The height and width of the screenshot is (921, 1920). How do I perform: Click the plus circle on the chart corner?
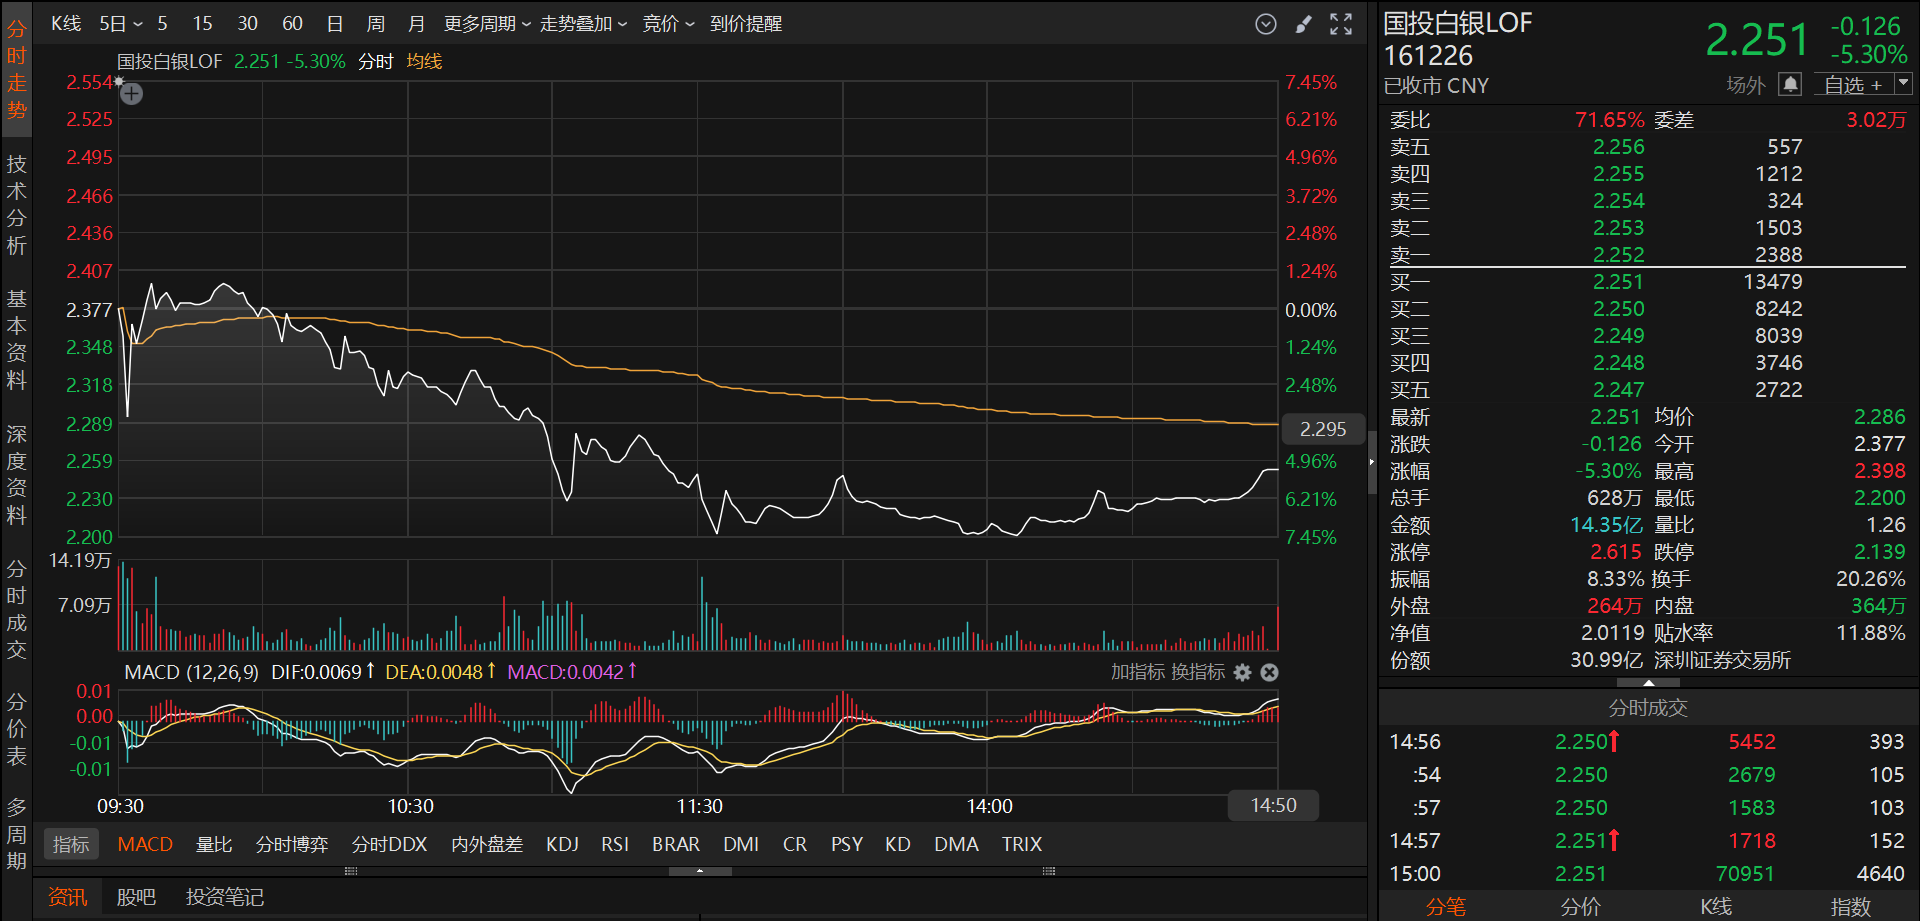(x=131, y=94)
